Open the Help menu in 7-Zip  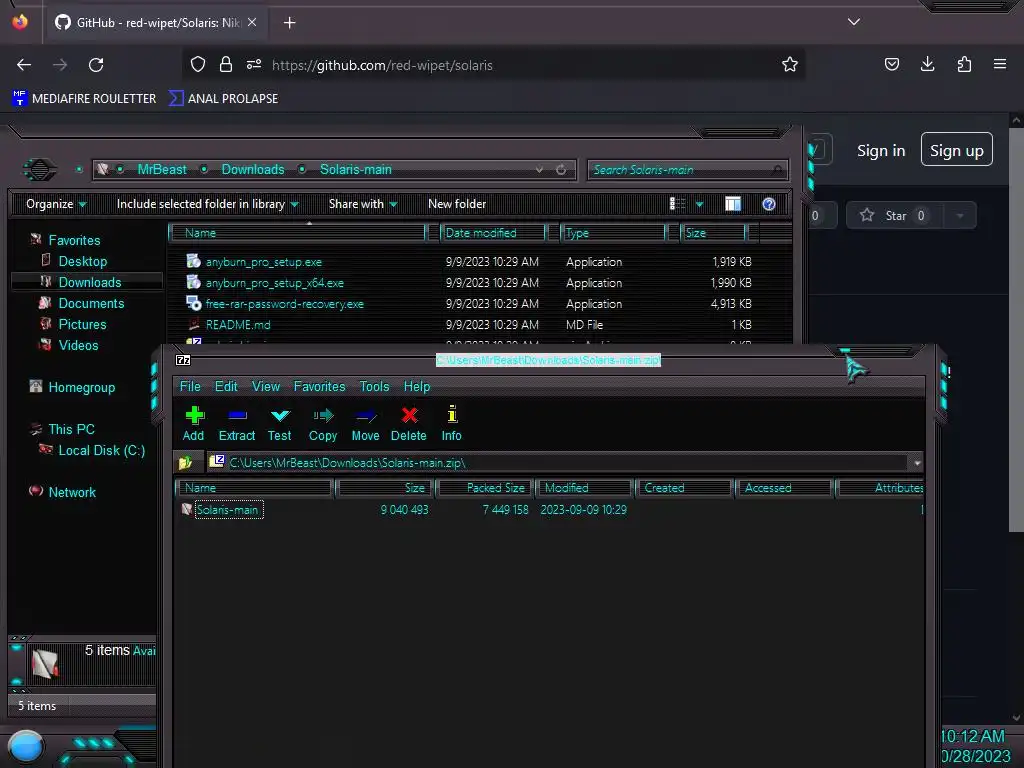417,386
